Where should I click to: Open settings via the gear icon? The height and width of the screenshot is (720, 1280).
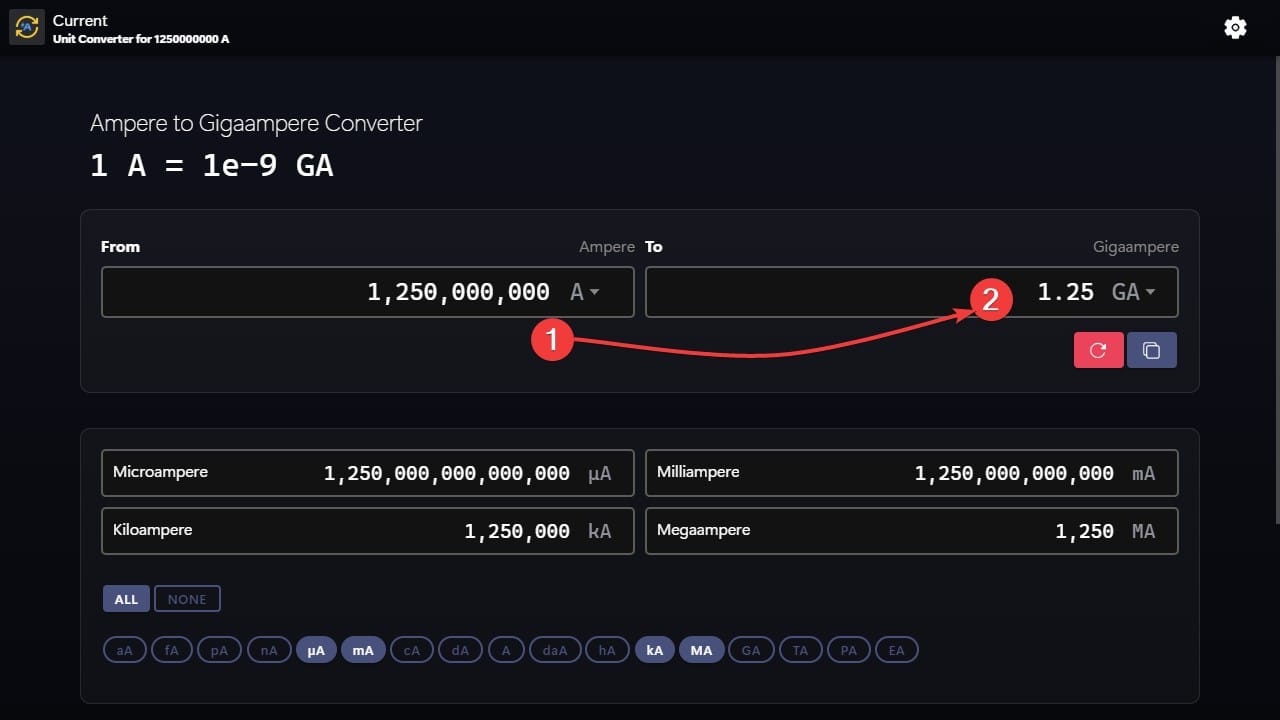pyautogui.click(x=1235, y=27)
